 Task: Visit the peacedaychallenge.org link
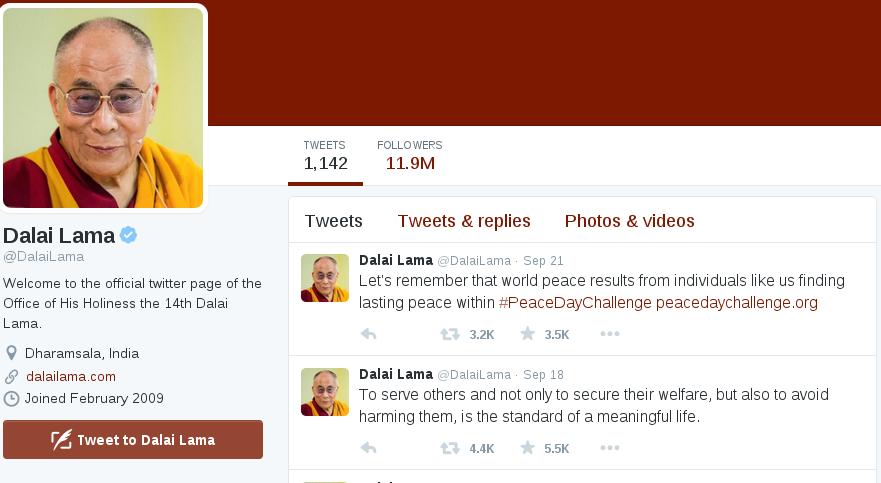tap(737, 303)
